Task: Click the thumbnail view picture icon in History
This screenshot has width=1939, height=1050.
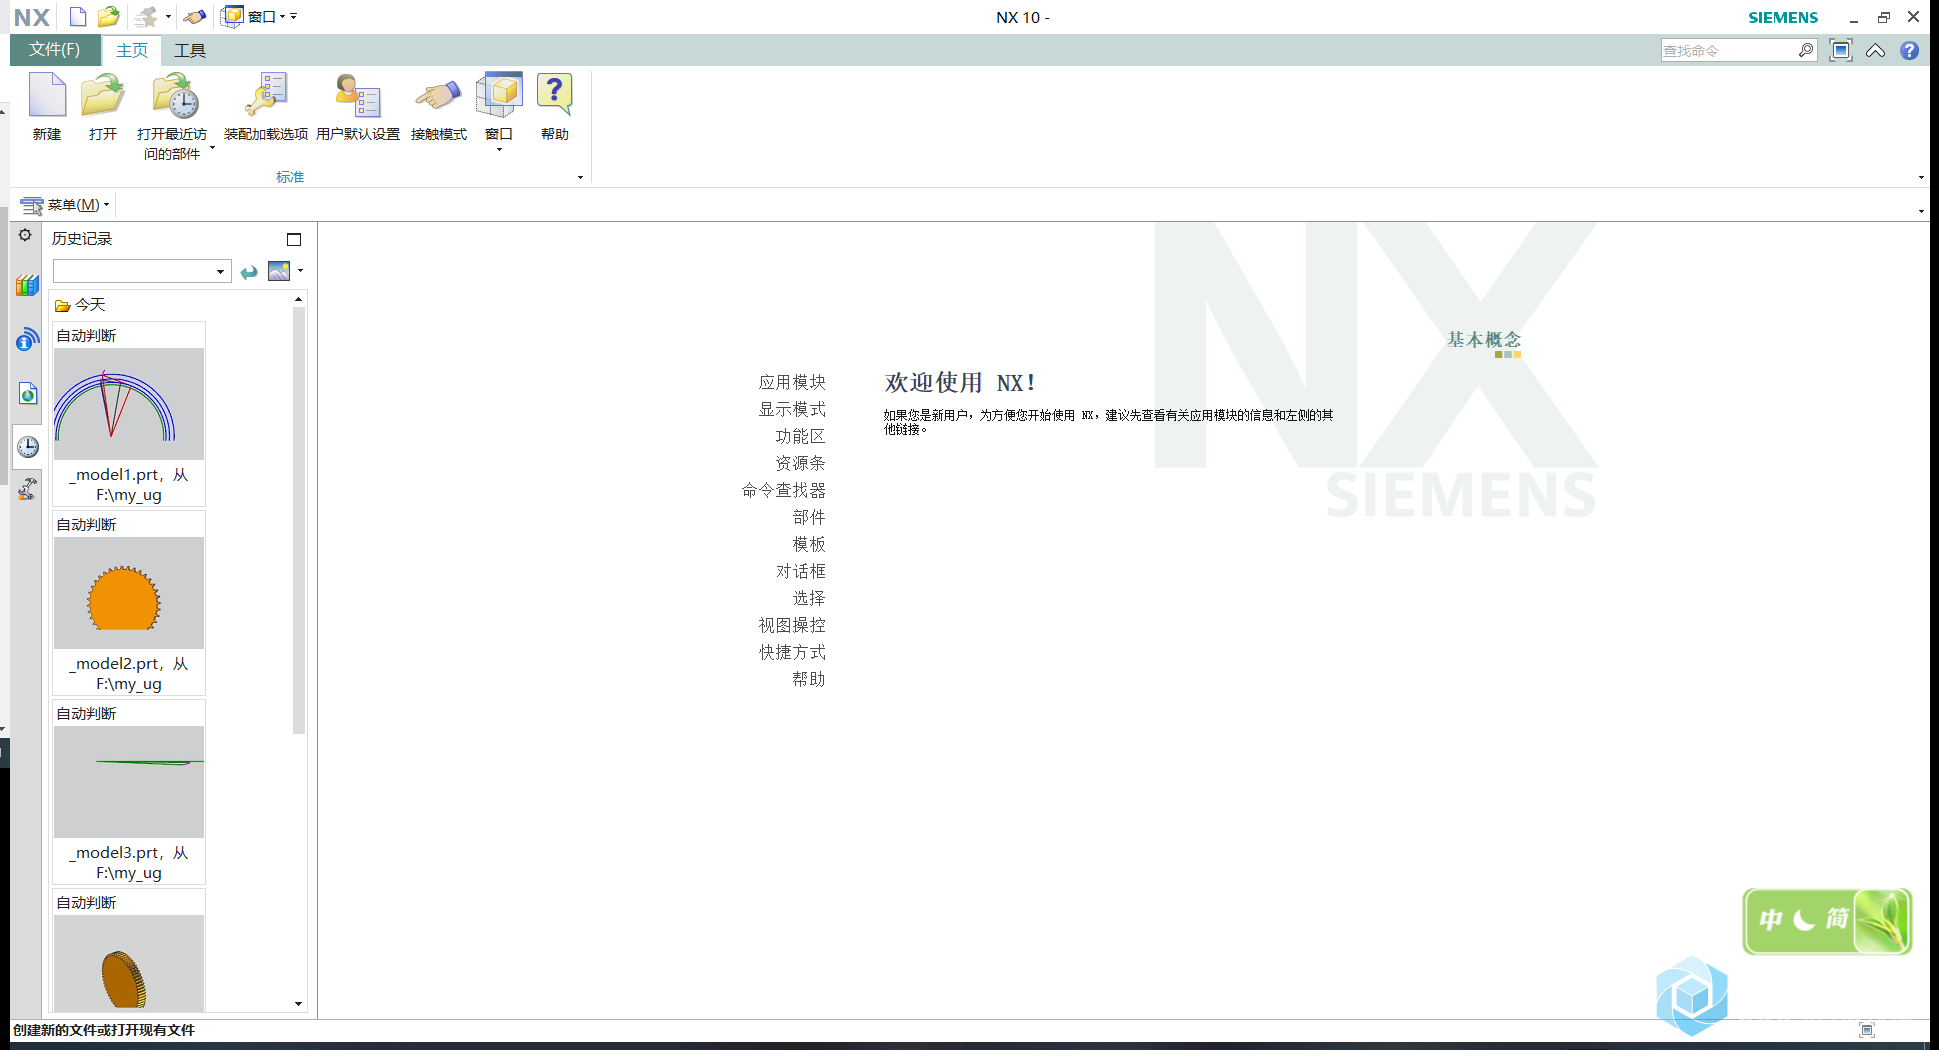Action: pyautogui.click(x=279, y=271)
